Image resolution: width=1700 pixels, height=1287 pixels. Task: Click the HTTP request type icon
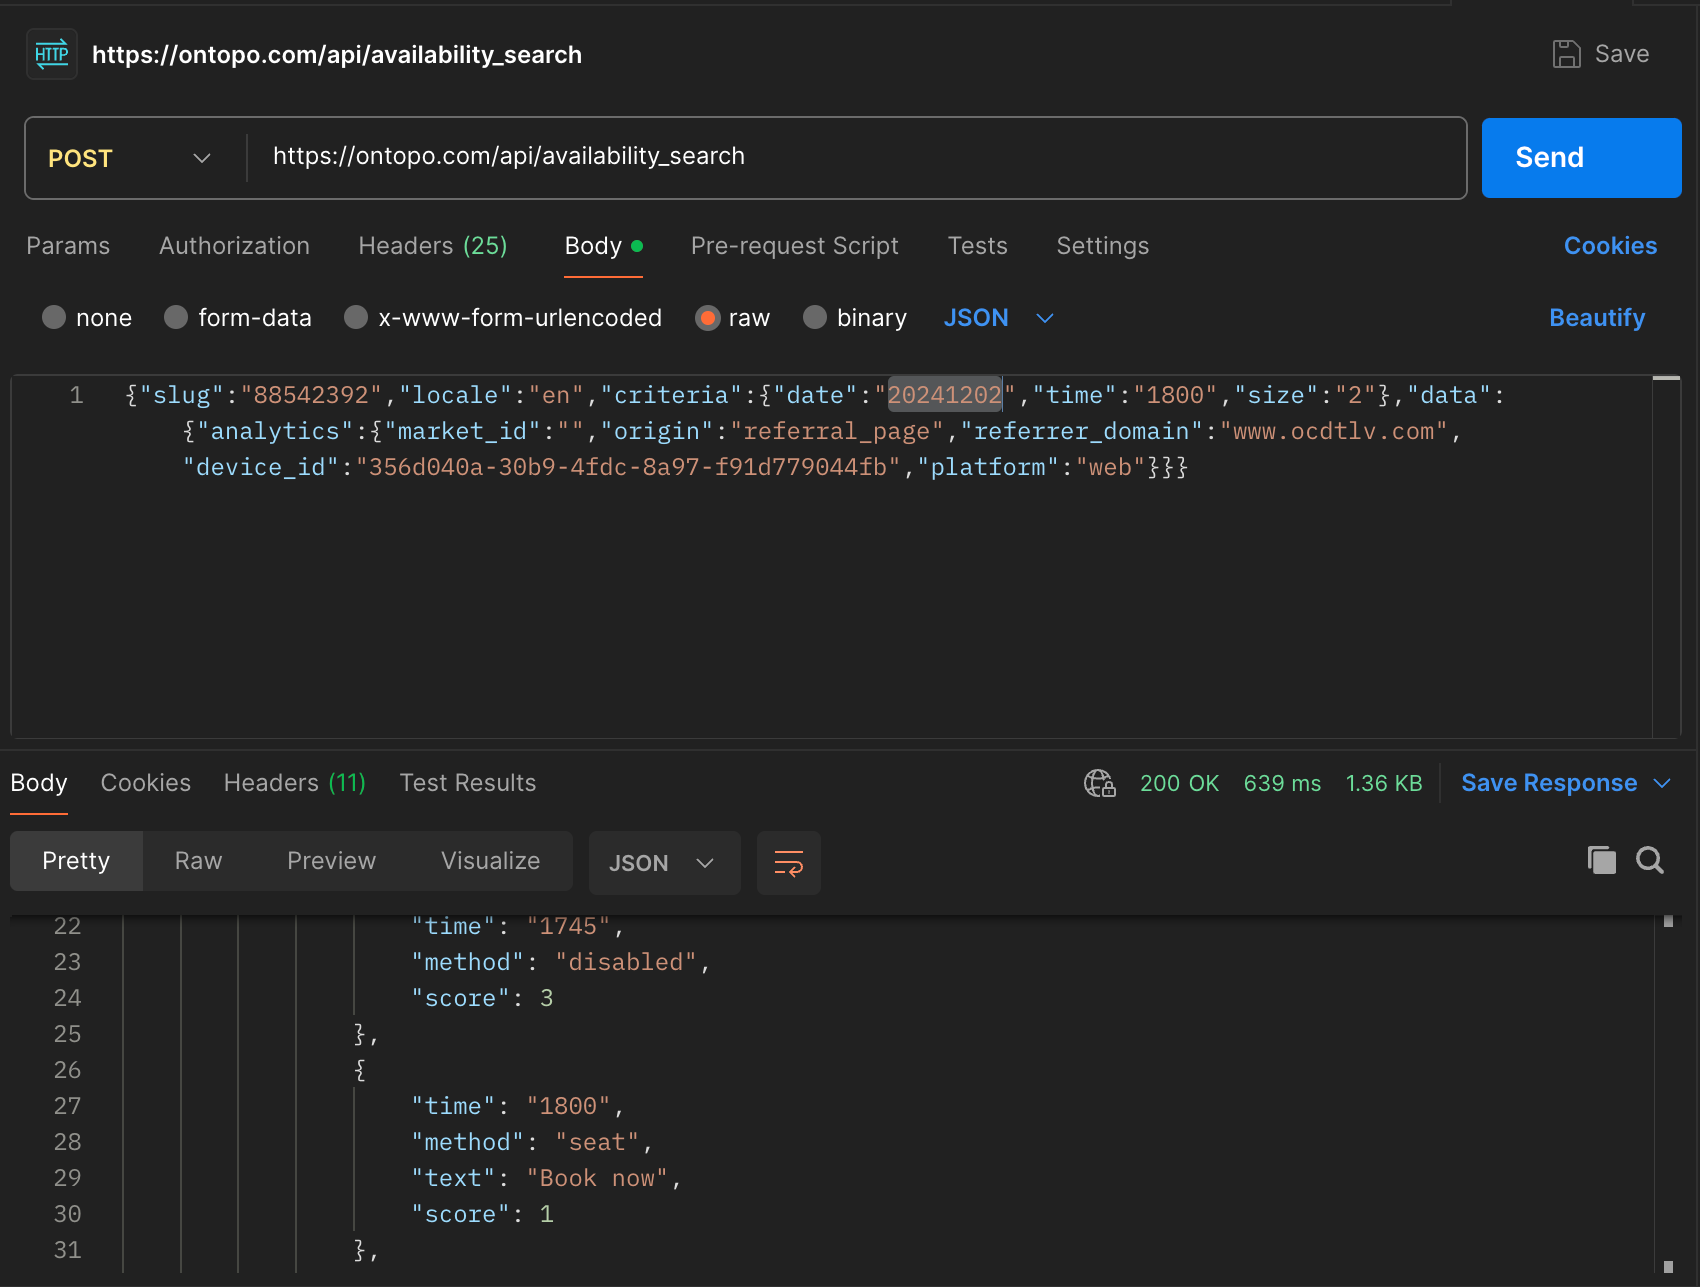click(52, 54)
